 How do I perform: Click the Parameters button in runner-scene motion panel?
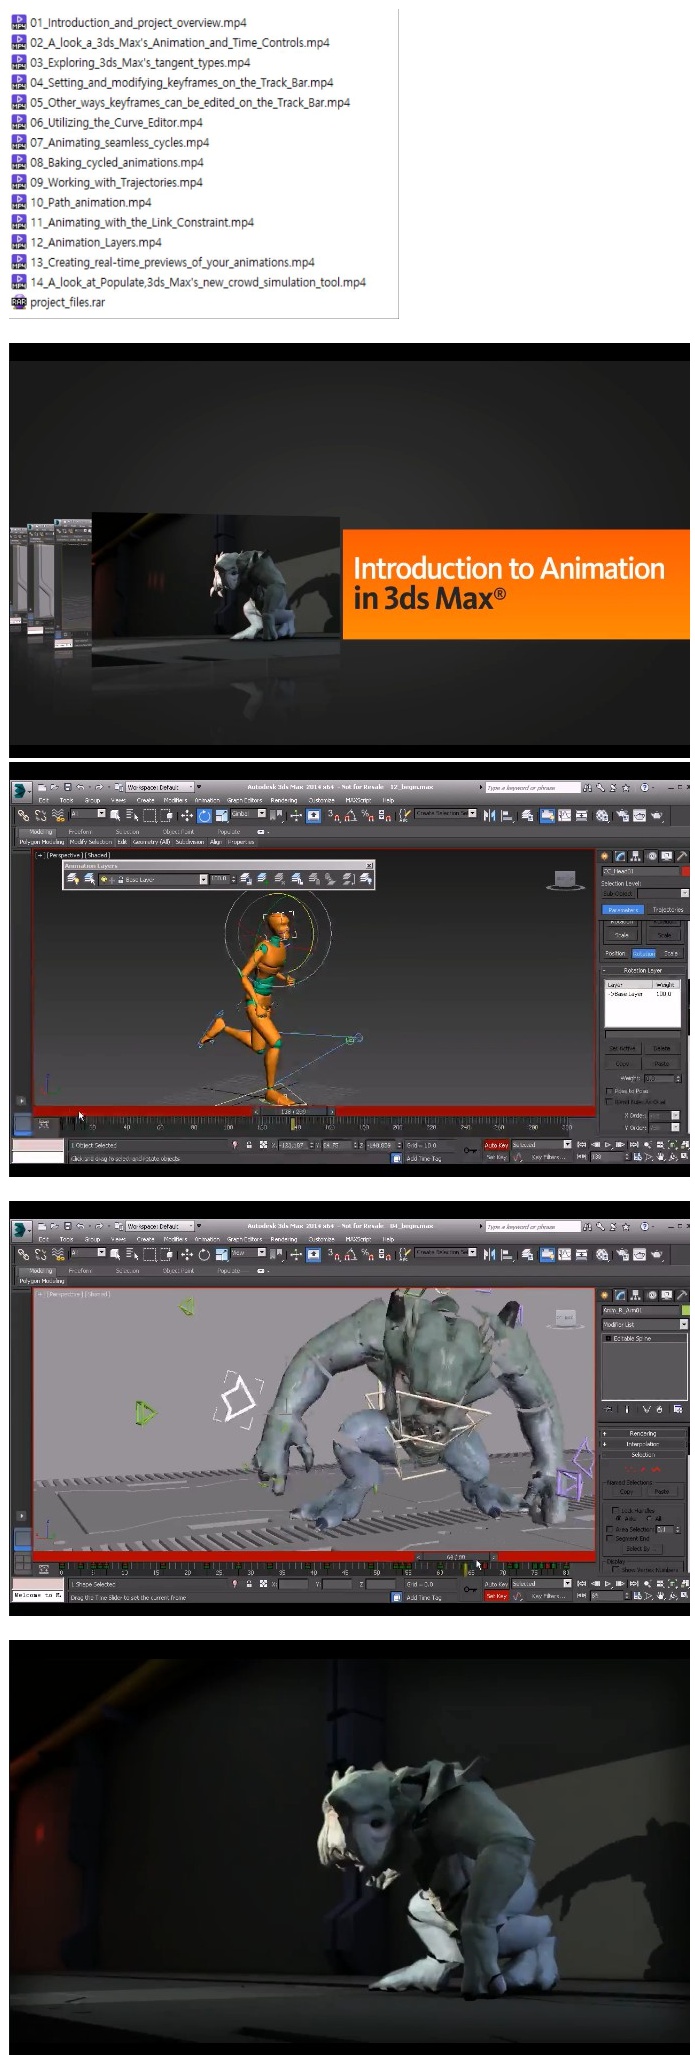623,910
